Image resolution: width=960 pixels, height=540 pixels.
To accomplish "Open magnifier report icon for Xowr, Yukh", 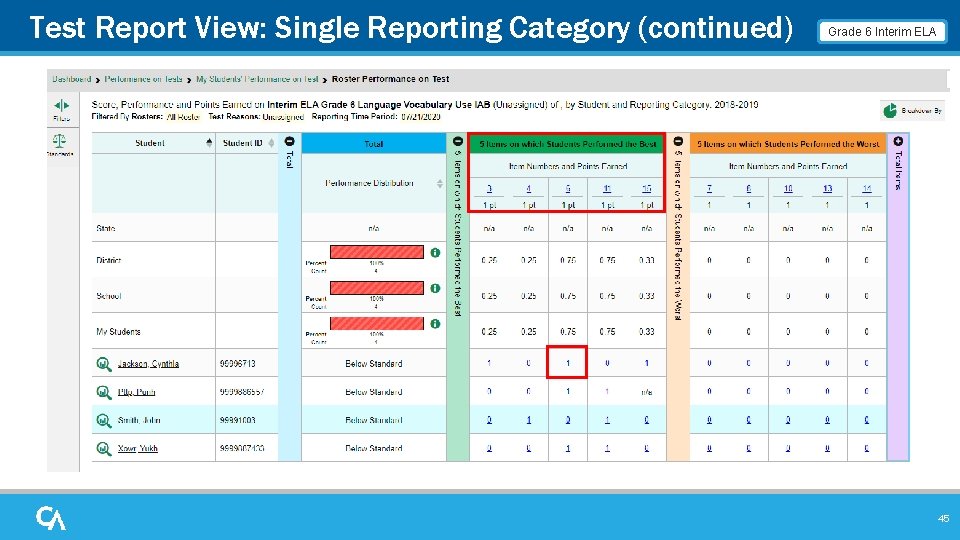I will (x=104, y=448).
